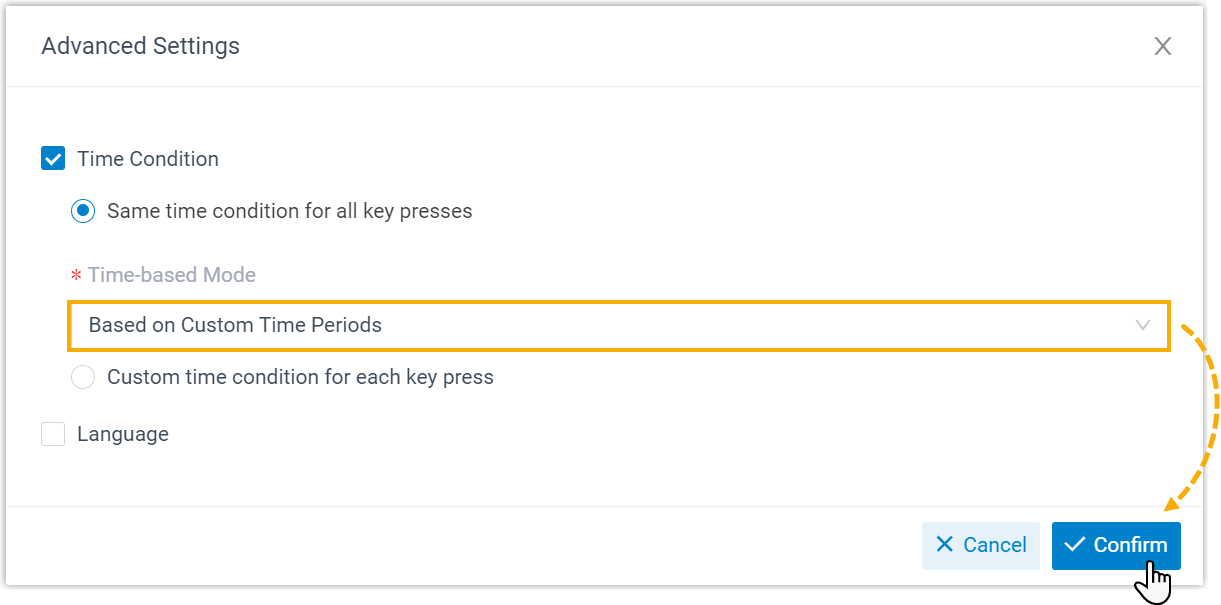
Task: Click the Advanced Settings dialog title
Action: 140,45
